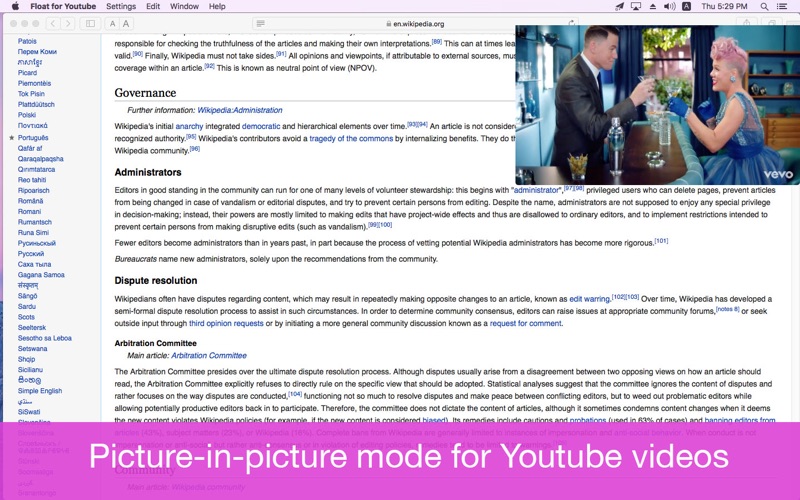Open the request for comment link

pyautogui.click(x=526, y=323)
